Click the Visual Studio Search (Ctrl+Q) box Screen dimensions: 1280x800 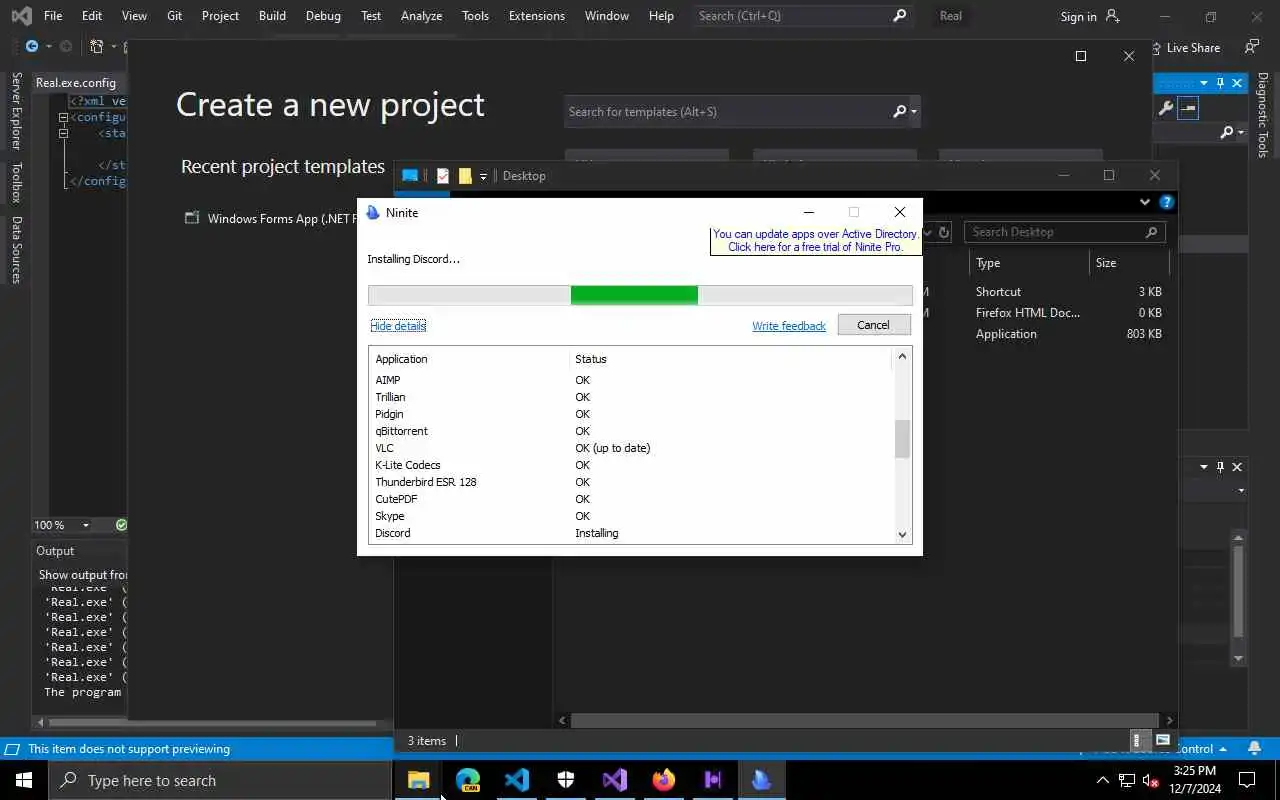tap(803, 16)
